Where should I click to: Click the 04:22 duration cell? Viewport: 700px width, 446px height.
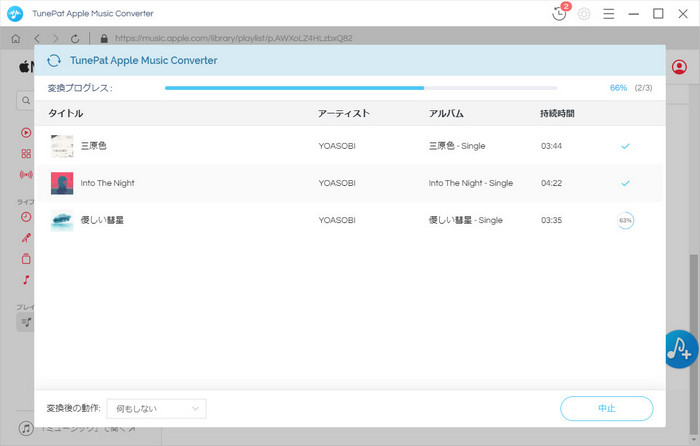pyautogui.click(x=551, y=183)
